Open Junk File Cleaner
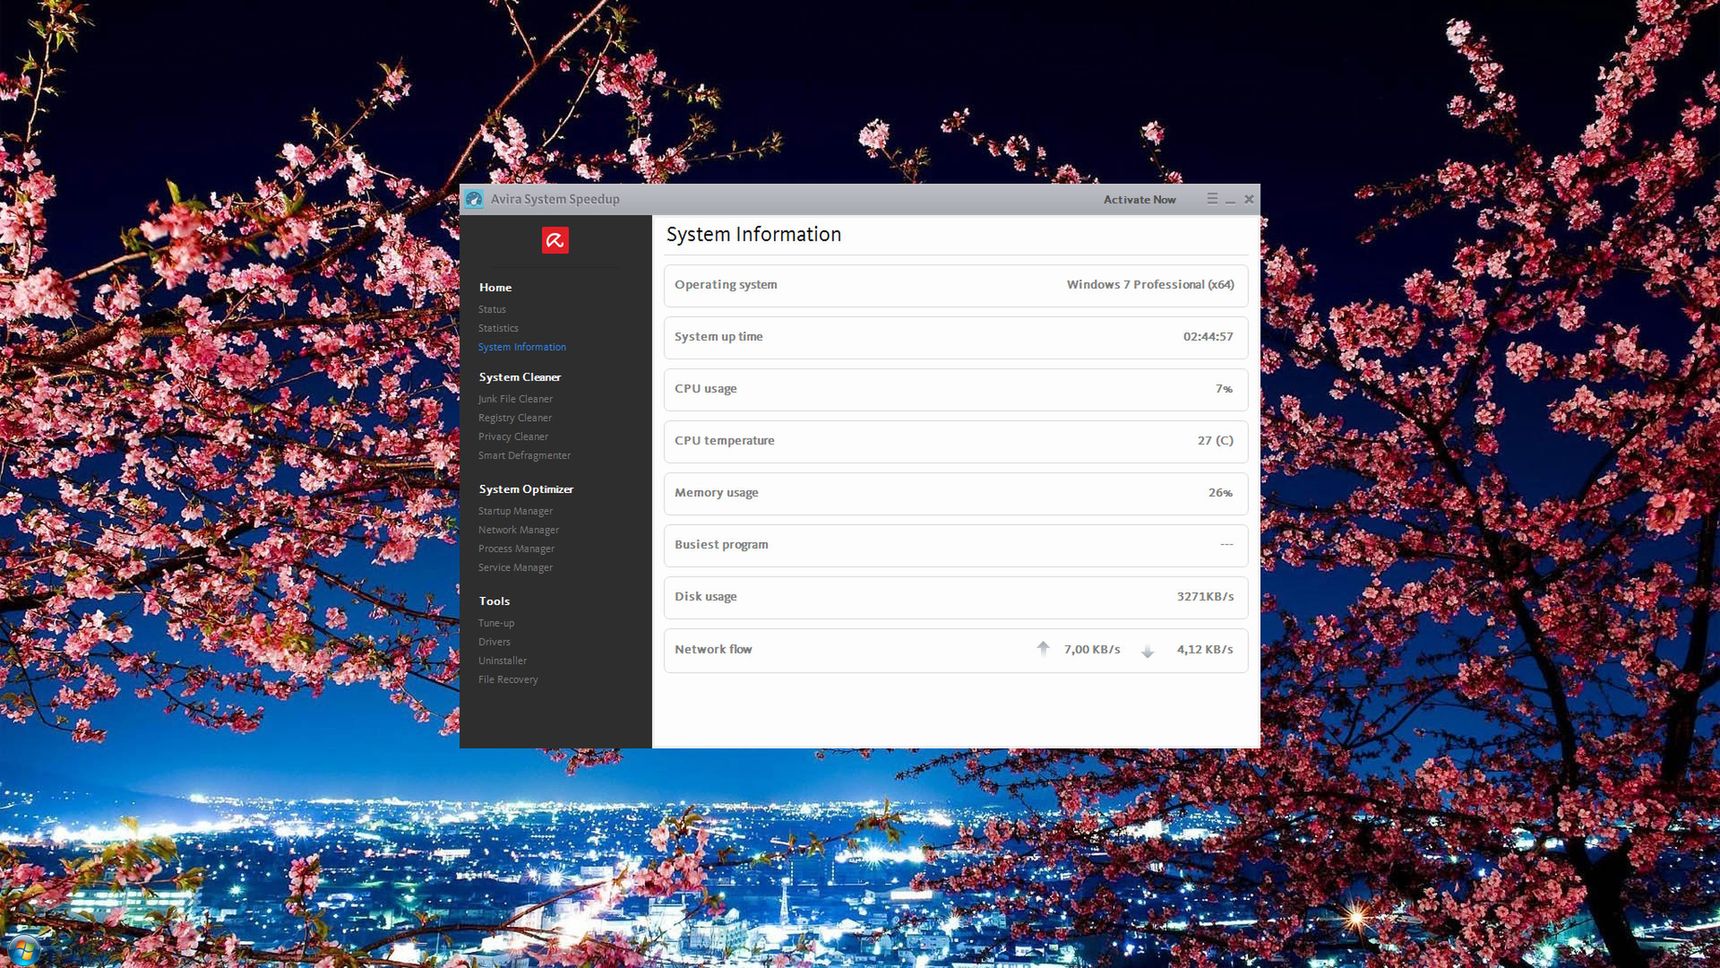The width and height of the screenshot is (1720, 968). [515, 399]
